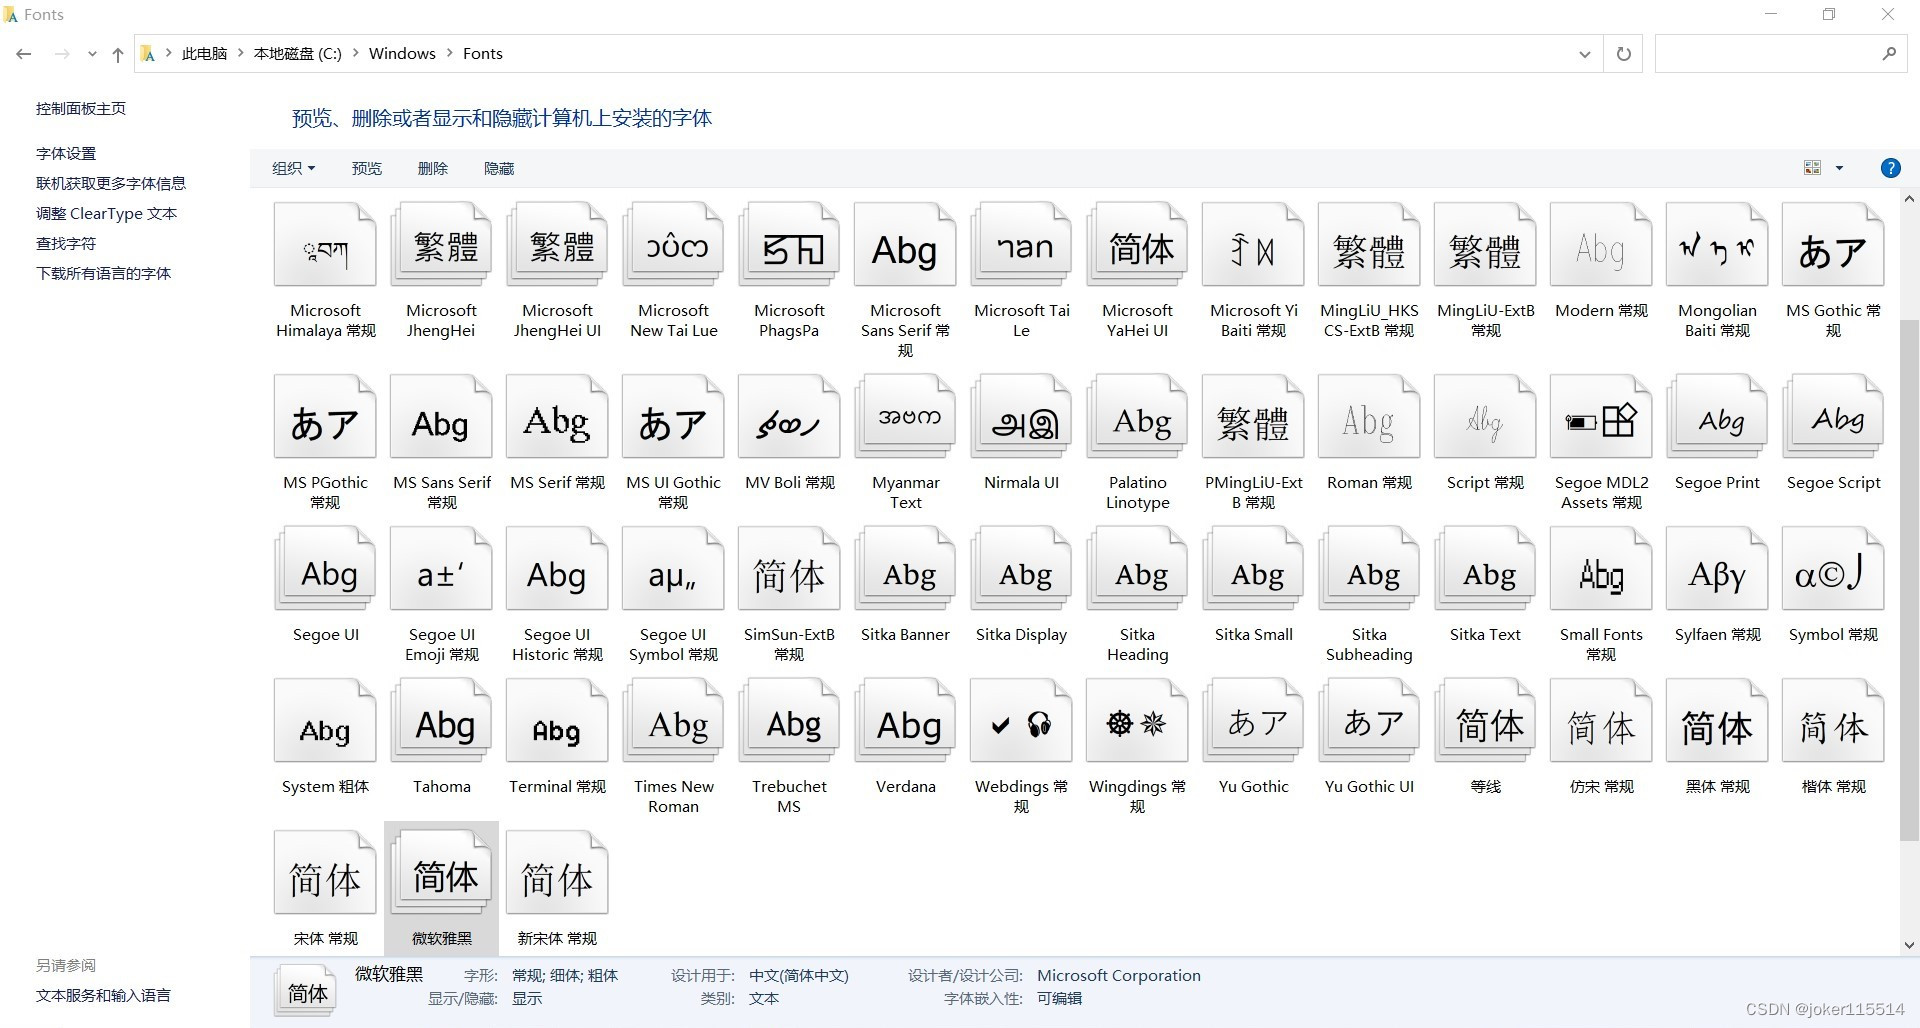Select the 等线 font icon

click(1485, 722)
